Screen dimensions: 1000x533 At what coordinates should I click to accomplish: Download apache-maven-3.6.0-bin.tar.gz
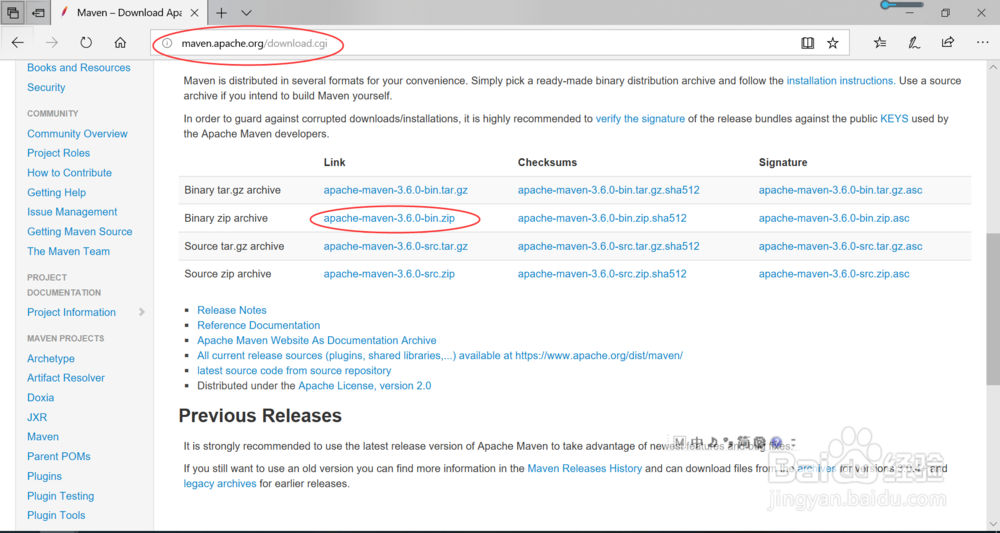pyautogui.click(x=395, y=190)
